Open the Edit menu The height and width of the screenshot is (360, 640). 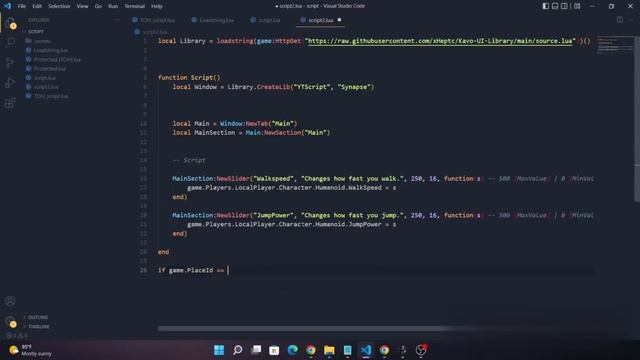click(x=37, y=6)
